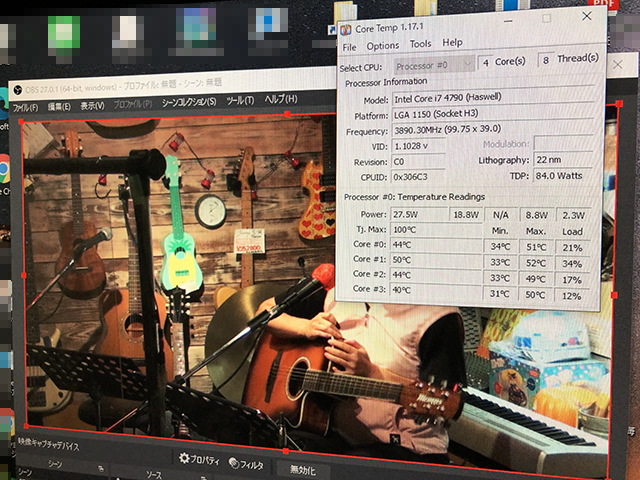Click the Power value 27.5W

[419, 214]
